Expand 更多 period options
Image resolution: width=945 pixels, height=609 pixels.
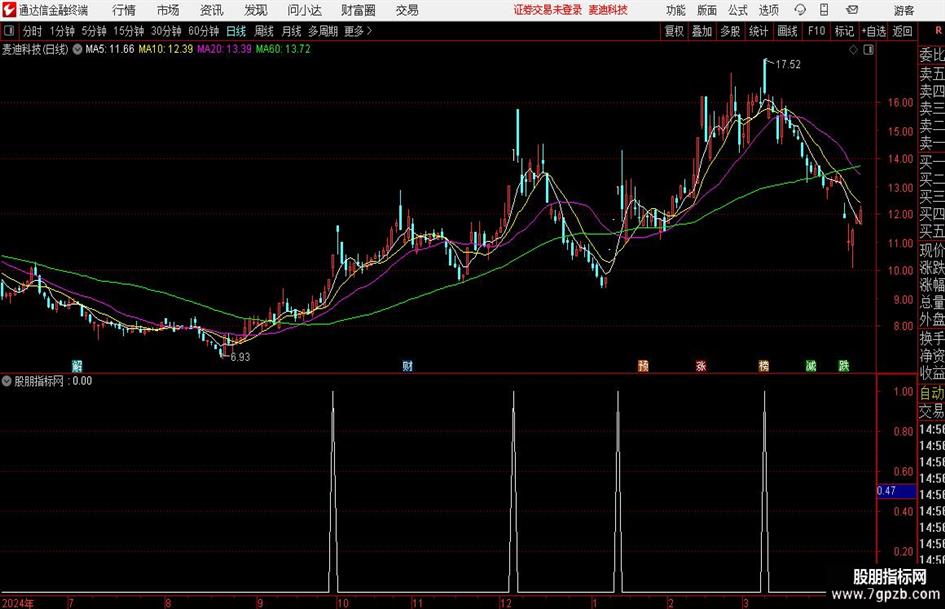[358, 31]
